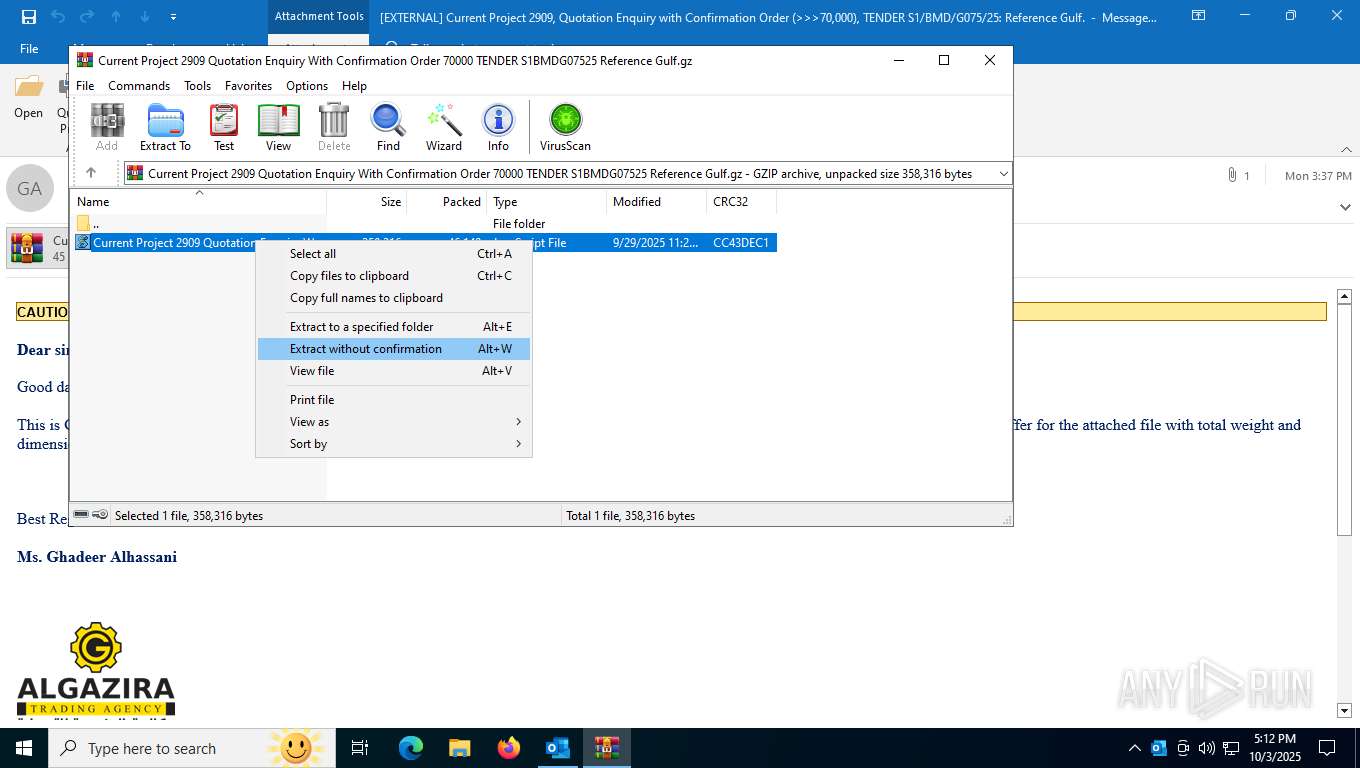The image size is (1360, 768).
Task: Open Task View from the taskbar
Action: (360, 748)
